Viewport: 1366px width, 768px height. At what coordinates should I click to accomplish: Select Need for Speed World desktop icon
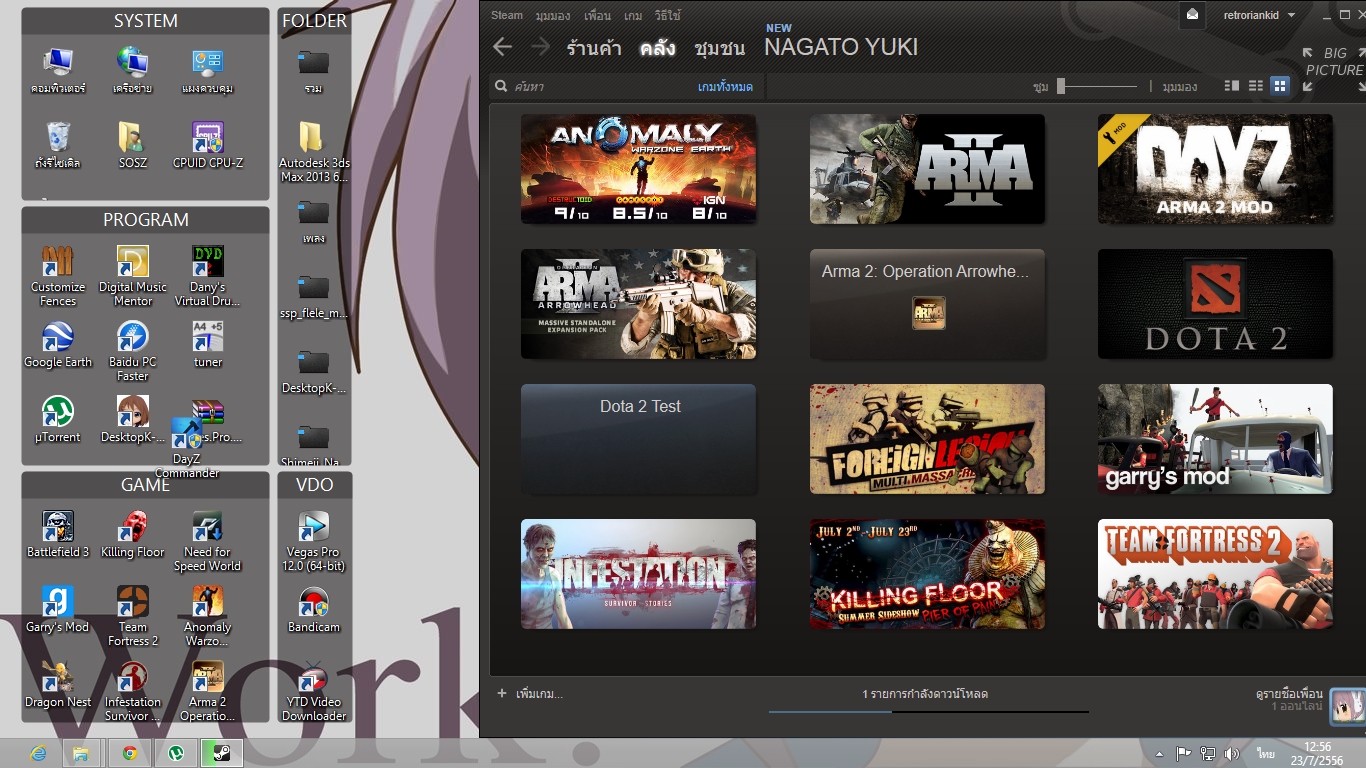(x=208, y=542)
